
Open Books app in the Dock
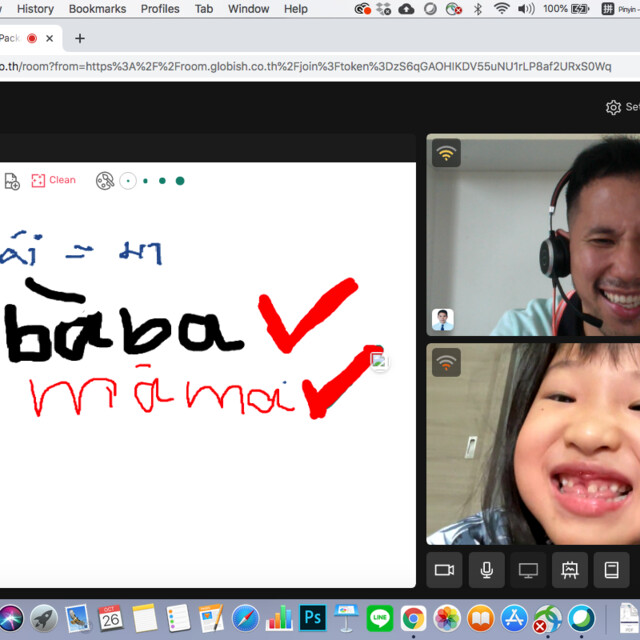point(480,618)
